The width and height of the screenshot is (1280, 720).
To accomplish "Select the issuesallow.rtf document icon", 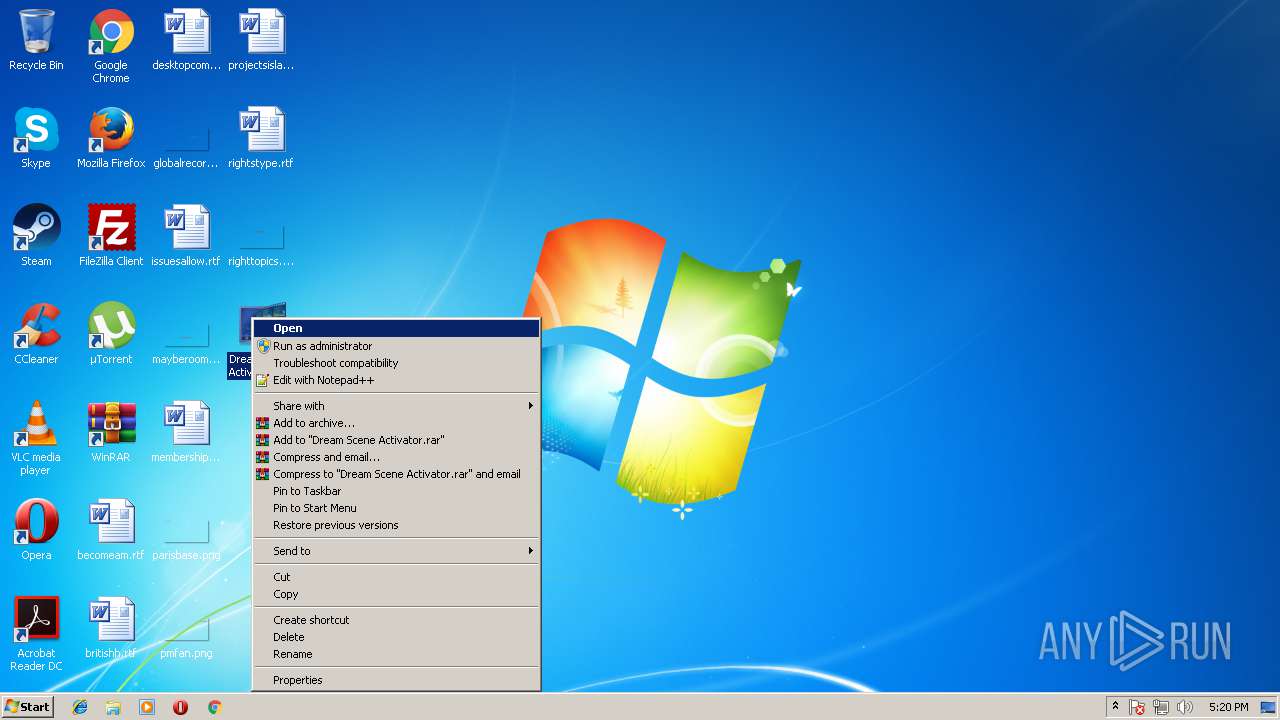I will (186, 236).
